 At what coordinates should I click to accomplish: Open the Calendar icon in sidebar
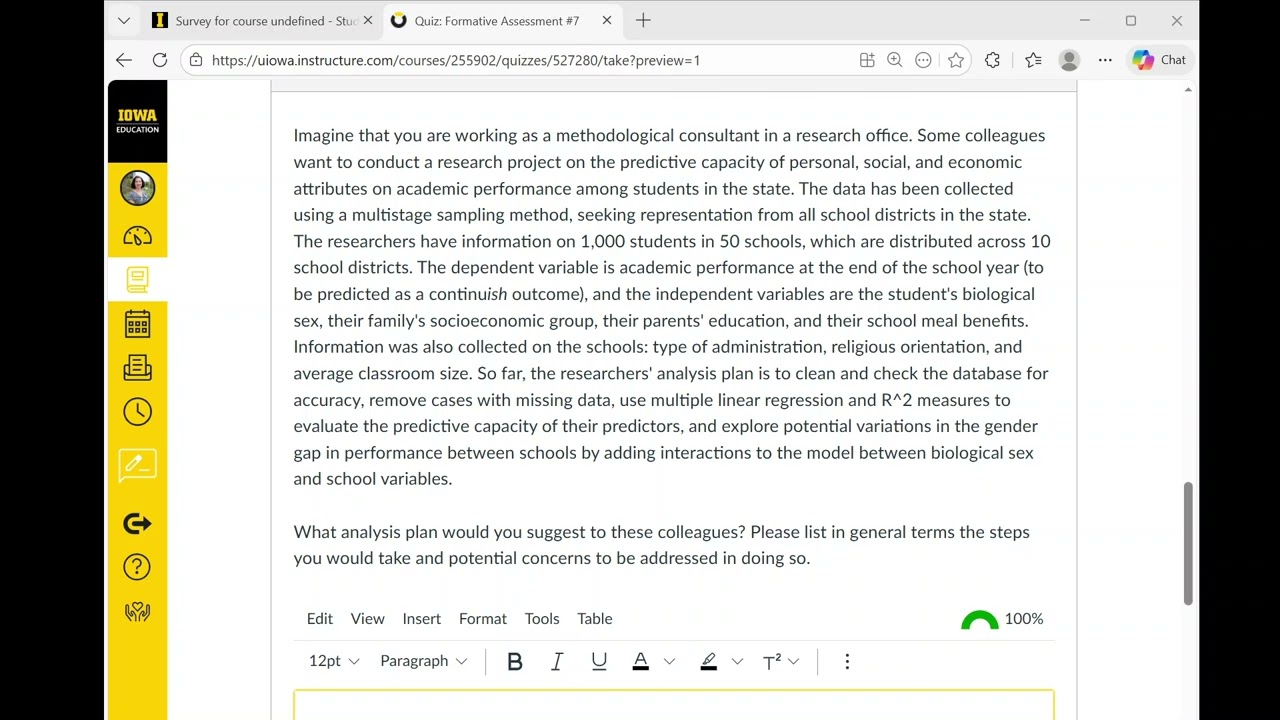pos(138,324)
